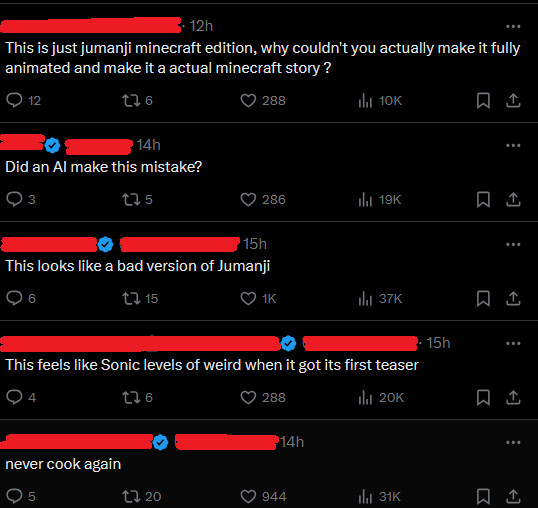
Task: Bookmark the jumanji minecraft edition tweet
Action: [x=483, y=101]
